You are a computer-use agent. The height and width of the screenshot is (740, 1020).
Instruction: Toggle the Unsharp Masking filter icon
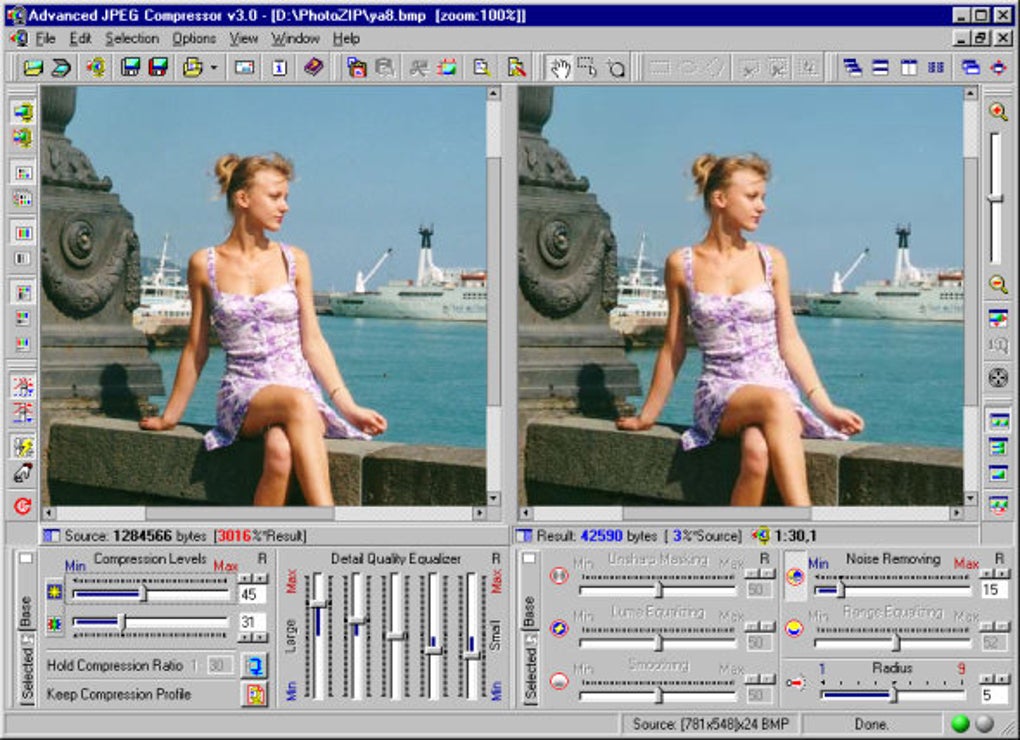coord(559,577)
